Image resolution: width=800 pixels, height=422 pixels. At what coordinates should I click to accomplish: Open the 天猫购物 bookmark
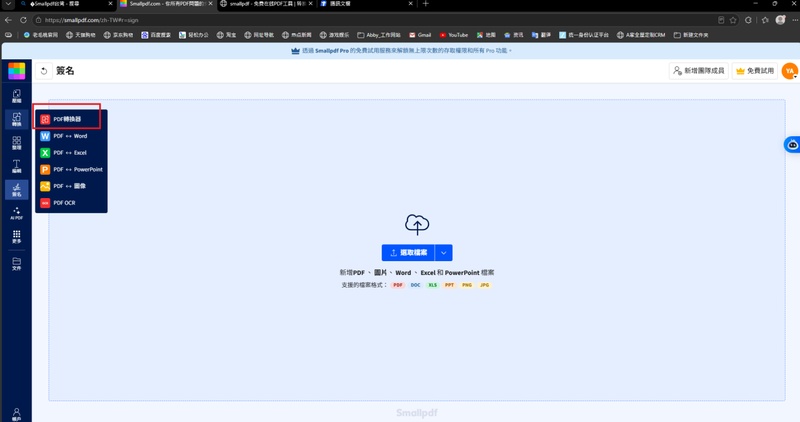point(81,35)
